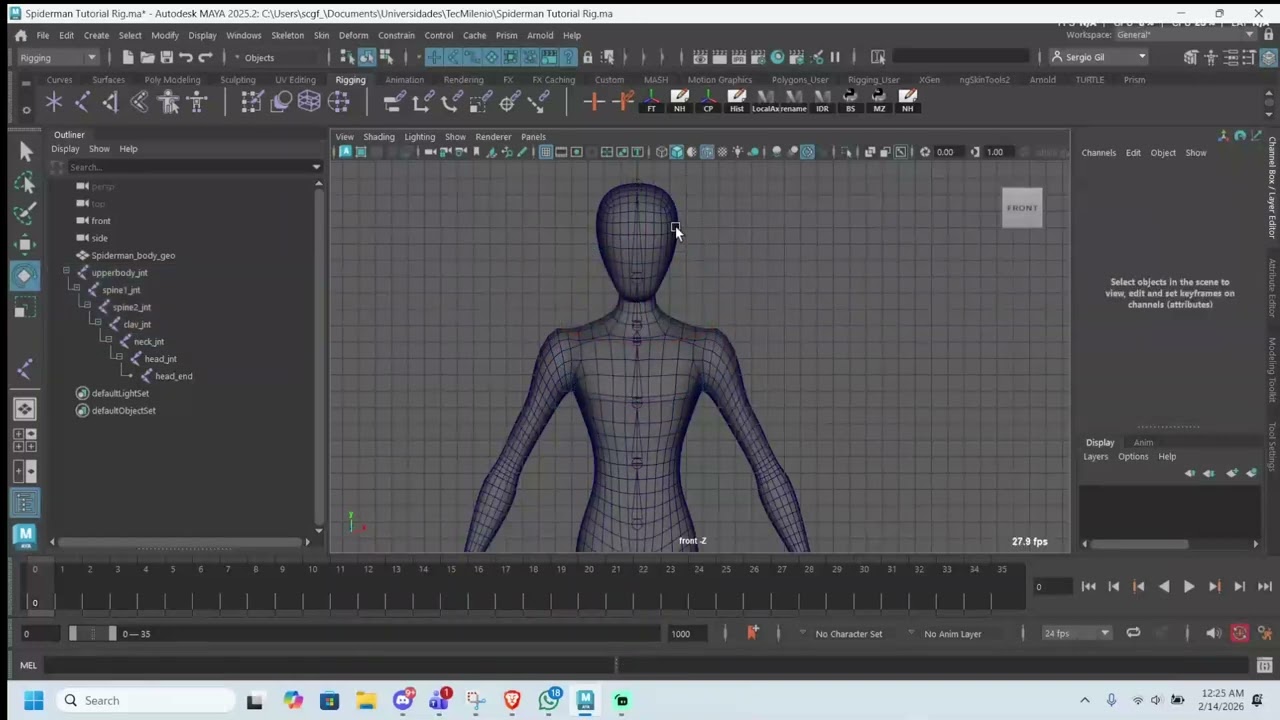Click the rename shelf button
The image size is (1280, 720).
793,101
